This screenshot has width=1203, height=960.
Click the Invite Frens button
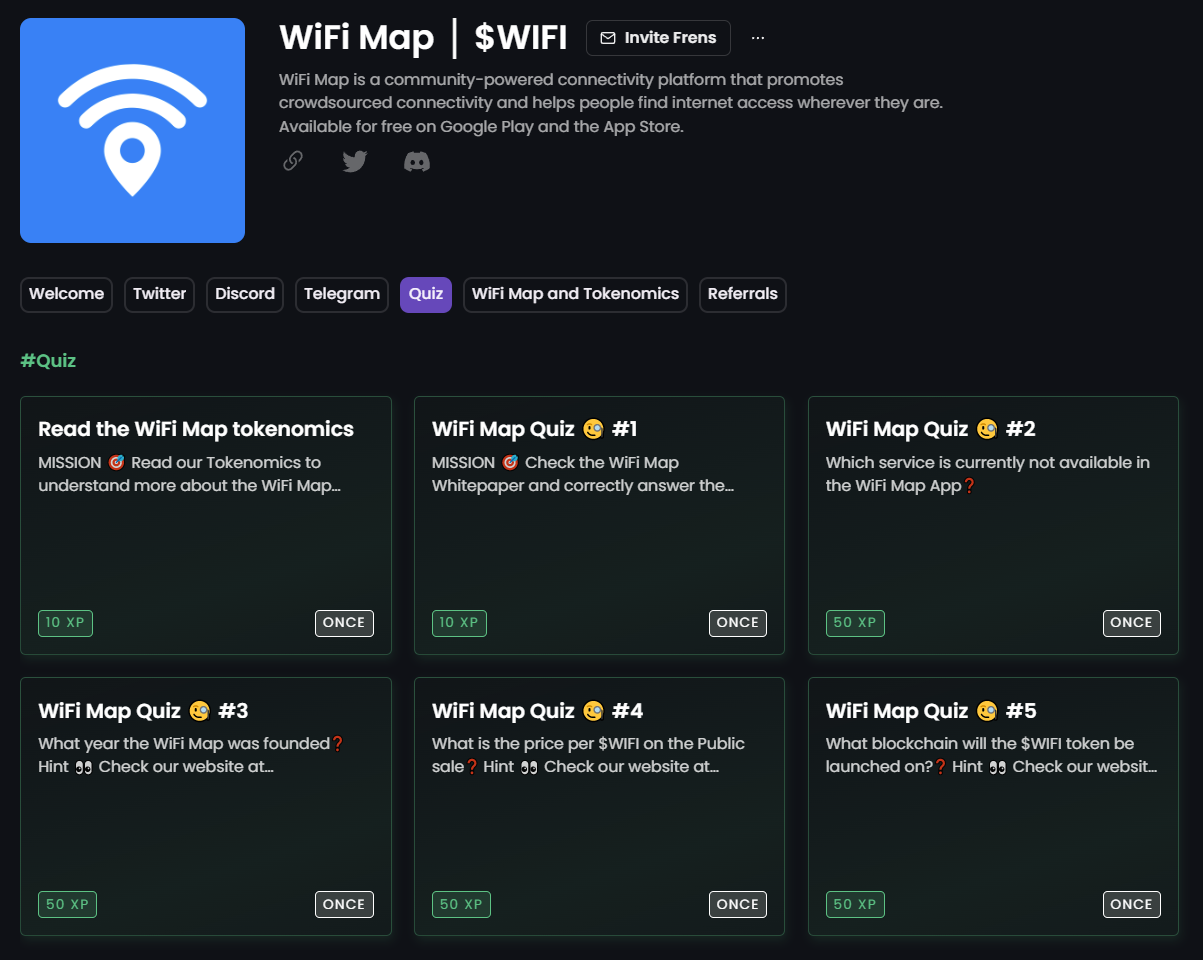tap(658, 38)
